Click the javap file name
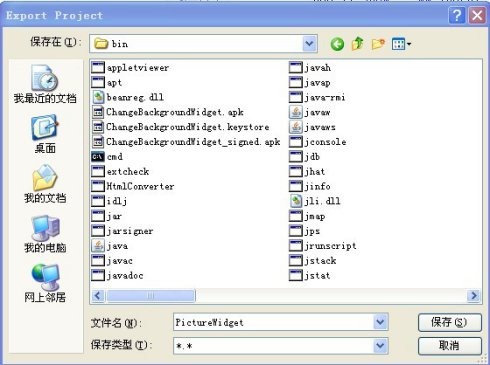Screen dimensions: 490x365 click(317, 83)
